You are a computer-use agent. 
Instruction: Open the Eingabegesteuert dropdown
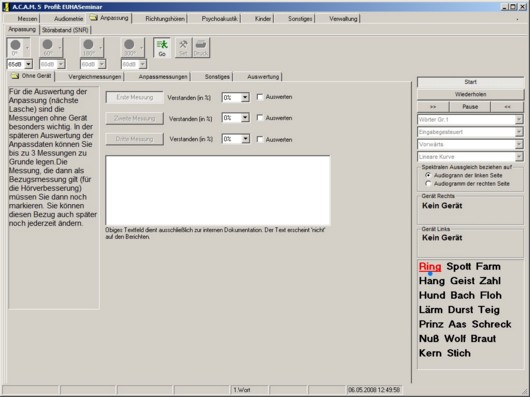point(519,132)
